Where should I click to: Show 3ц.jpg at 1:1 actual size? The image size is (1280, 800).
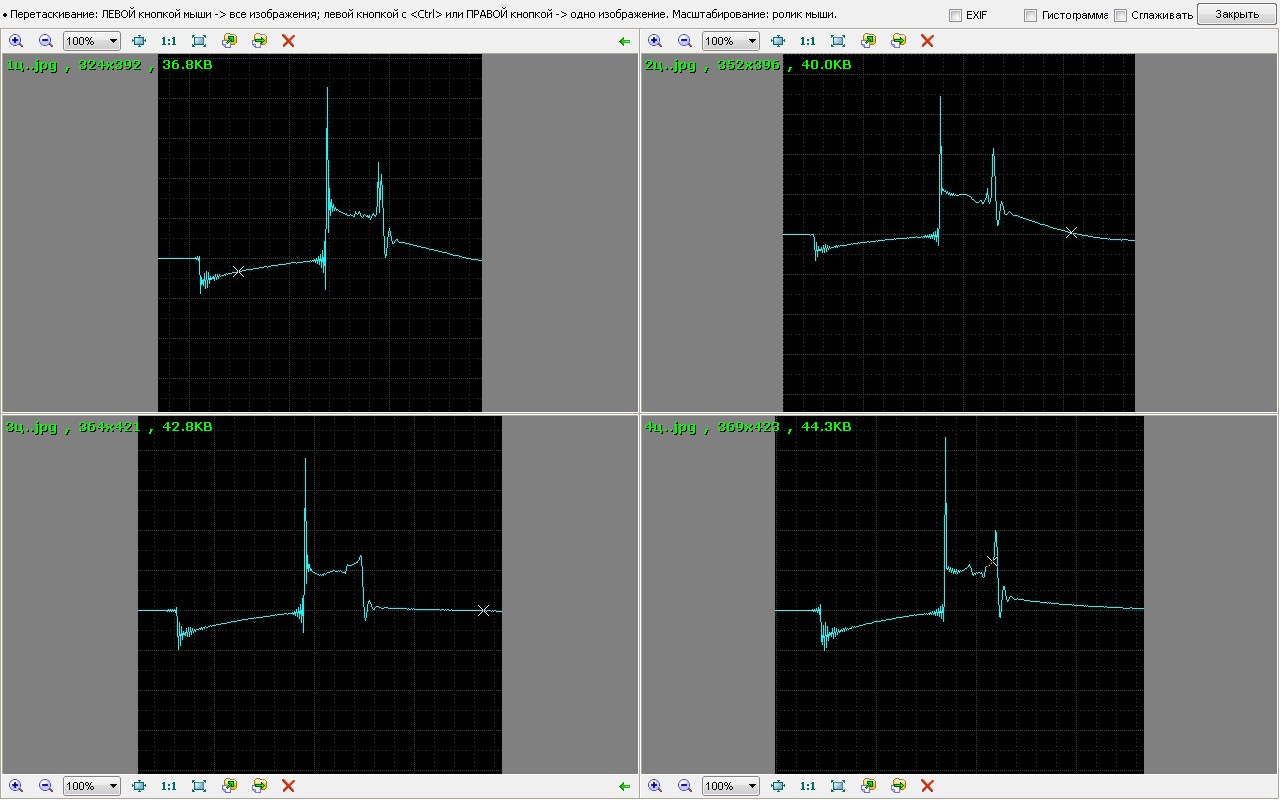(168, 786)
